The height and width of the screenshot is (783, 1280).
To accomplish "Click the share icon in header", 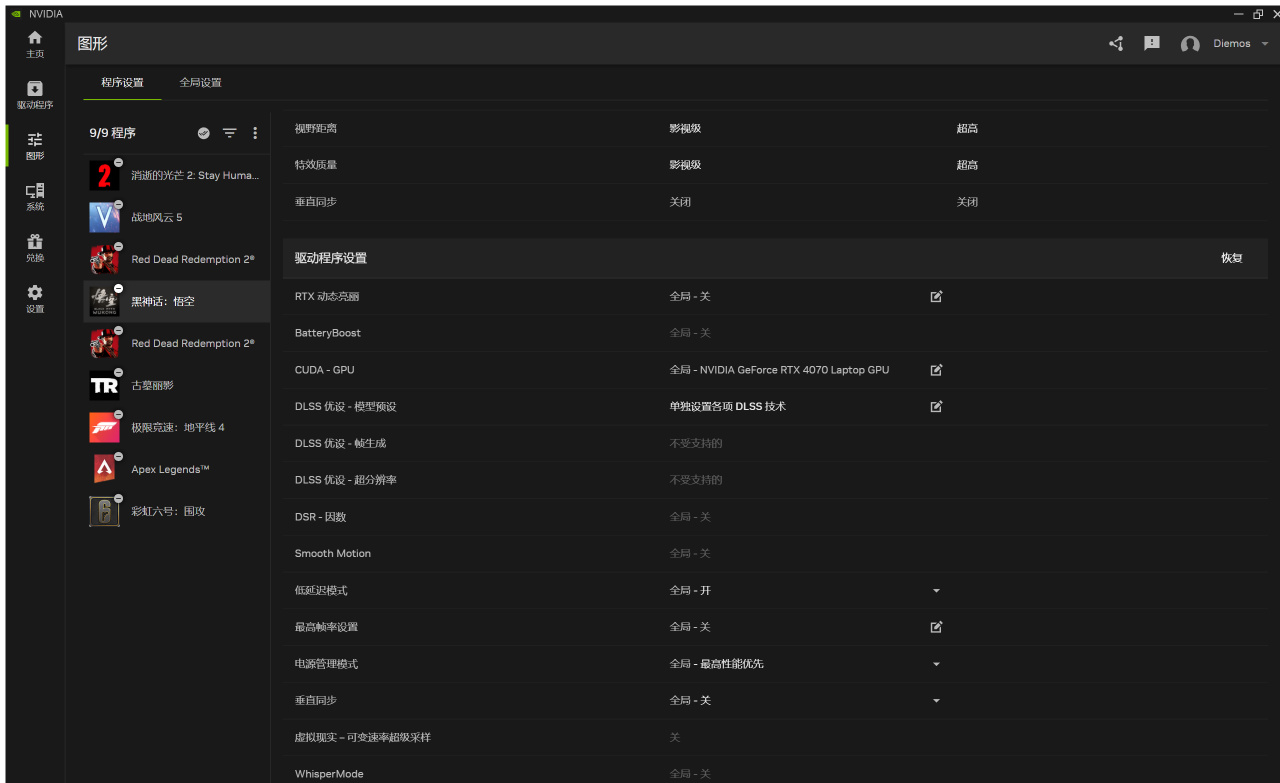I will point(1116,44).
